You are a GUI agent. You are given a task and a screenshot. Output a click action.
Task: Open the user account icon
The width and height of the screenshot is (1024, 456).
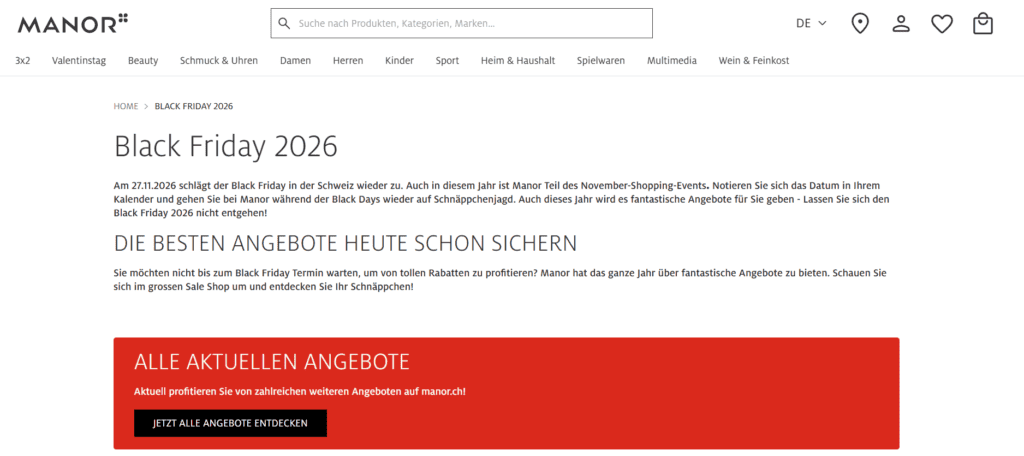901,24
